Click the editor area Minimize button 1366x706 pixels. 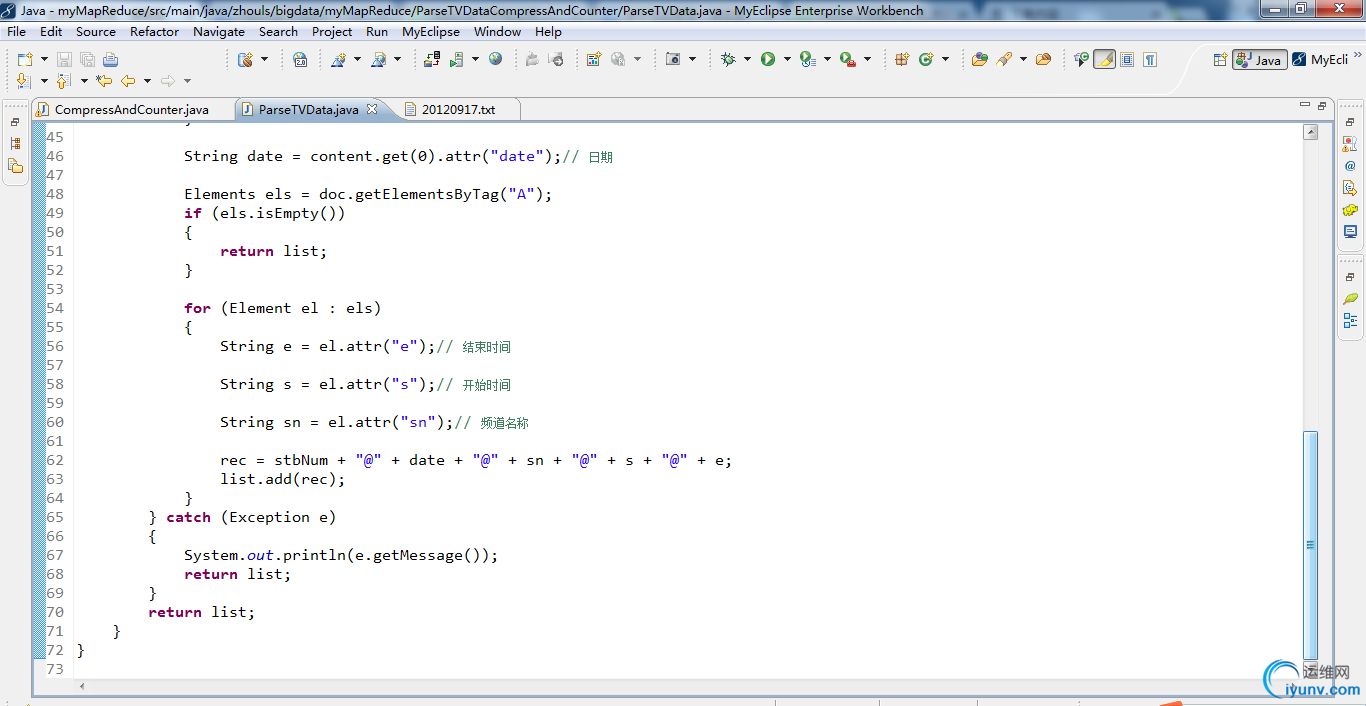click(1305, 104)
